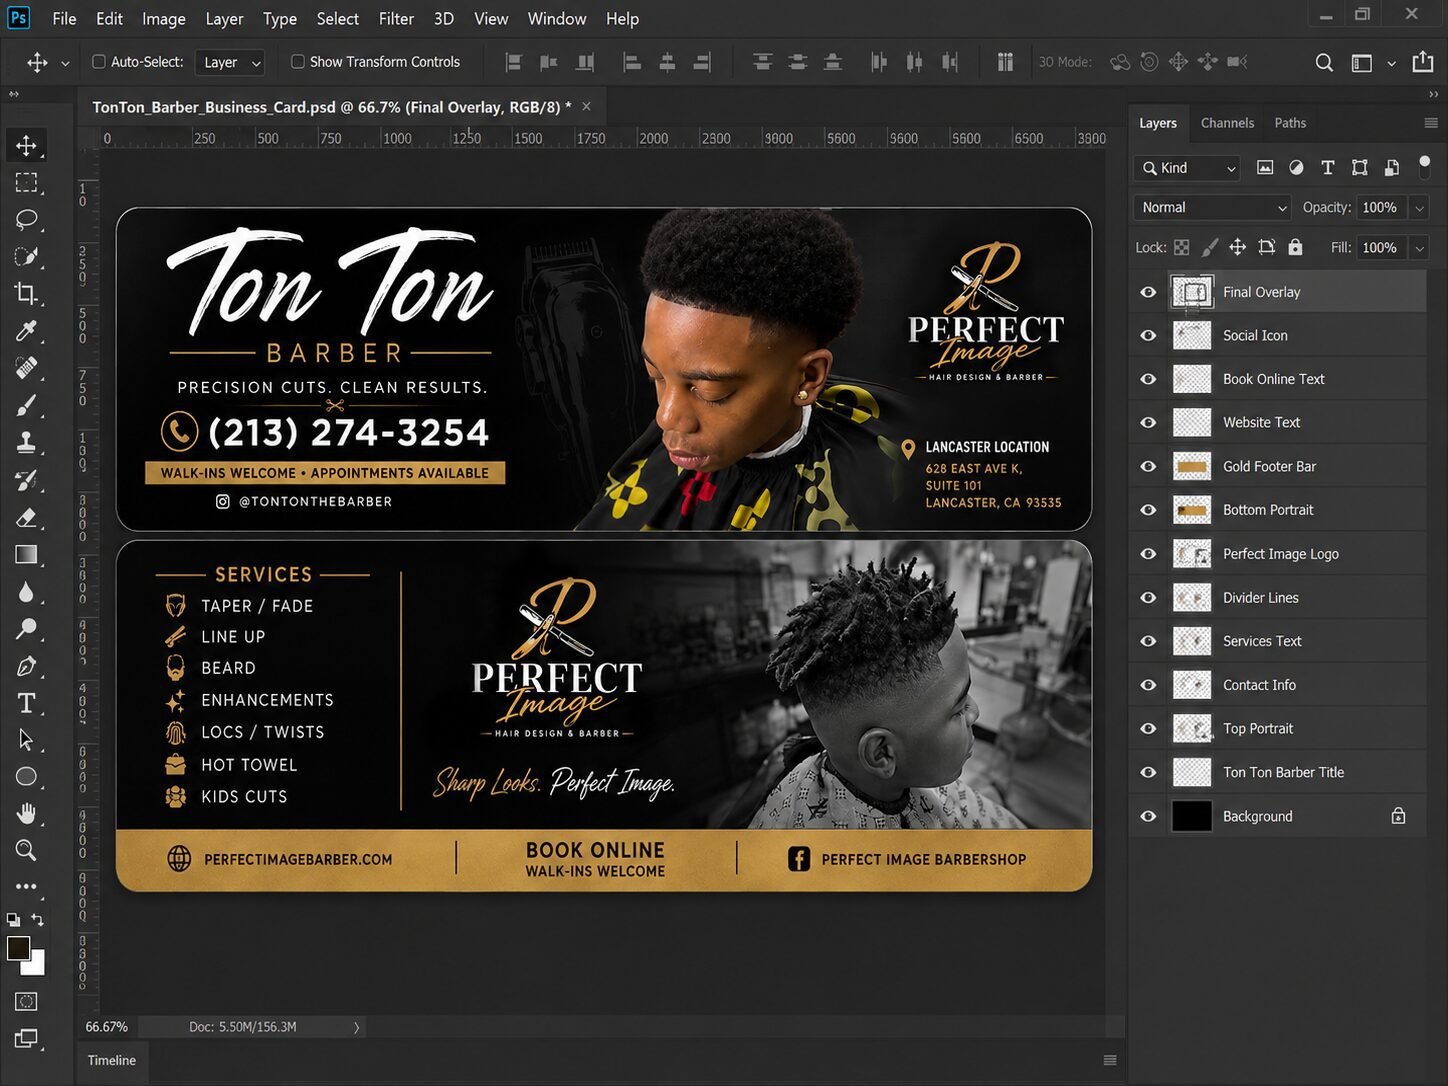
Task: Open the Image menu
Action: [x=163, y=19]
